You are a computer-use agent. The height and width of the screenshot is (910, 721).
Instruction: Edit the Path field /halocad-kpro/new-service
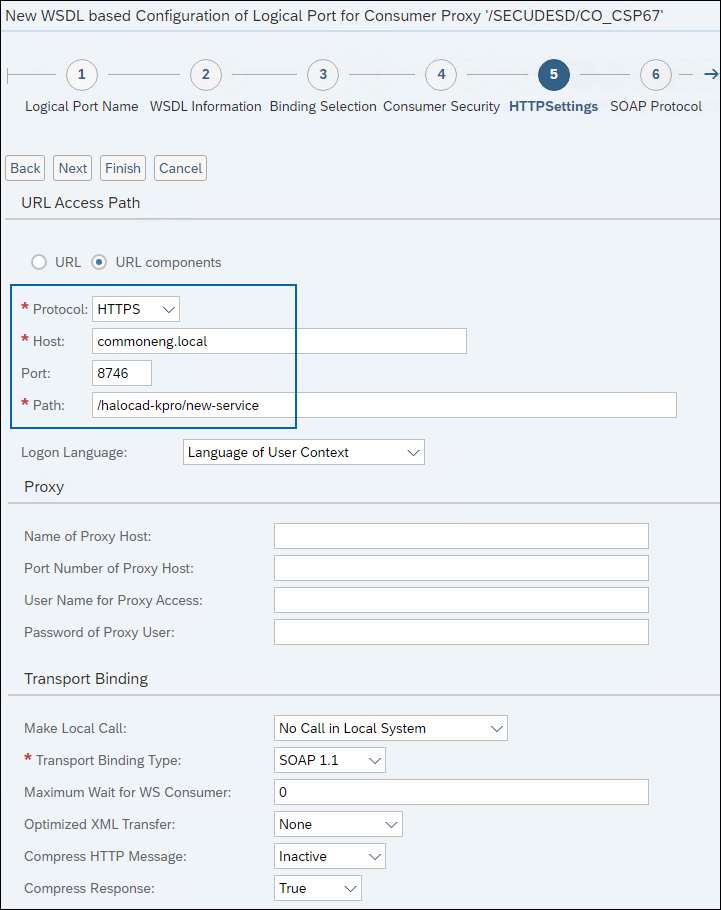tap(384, 405)
